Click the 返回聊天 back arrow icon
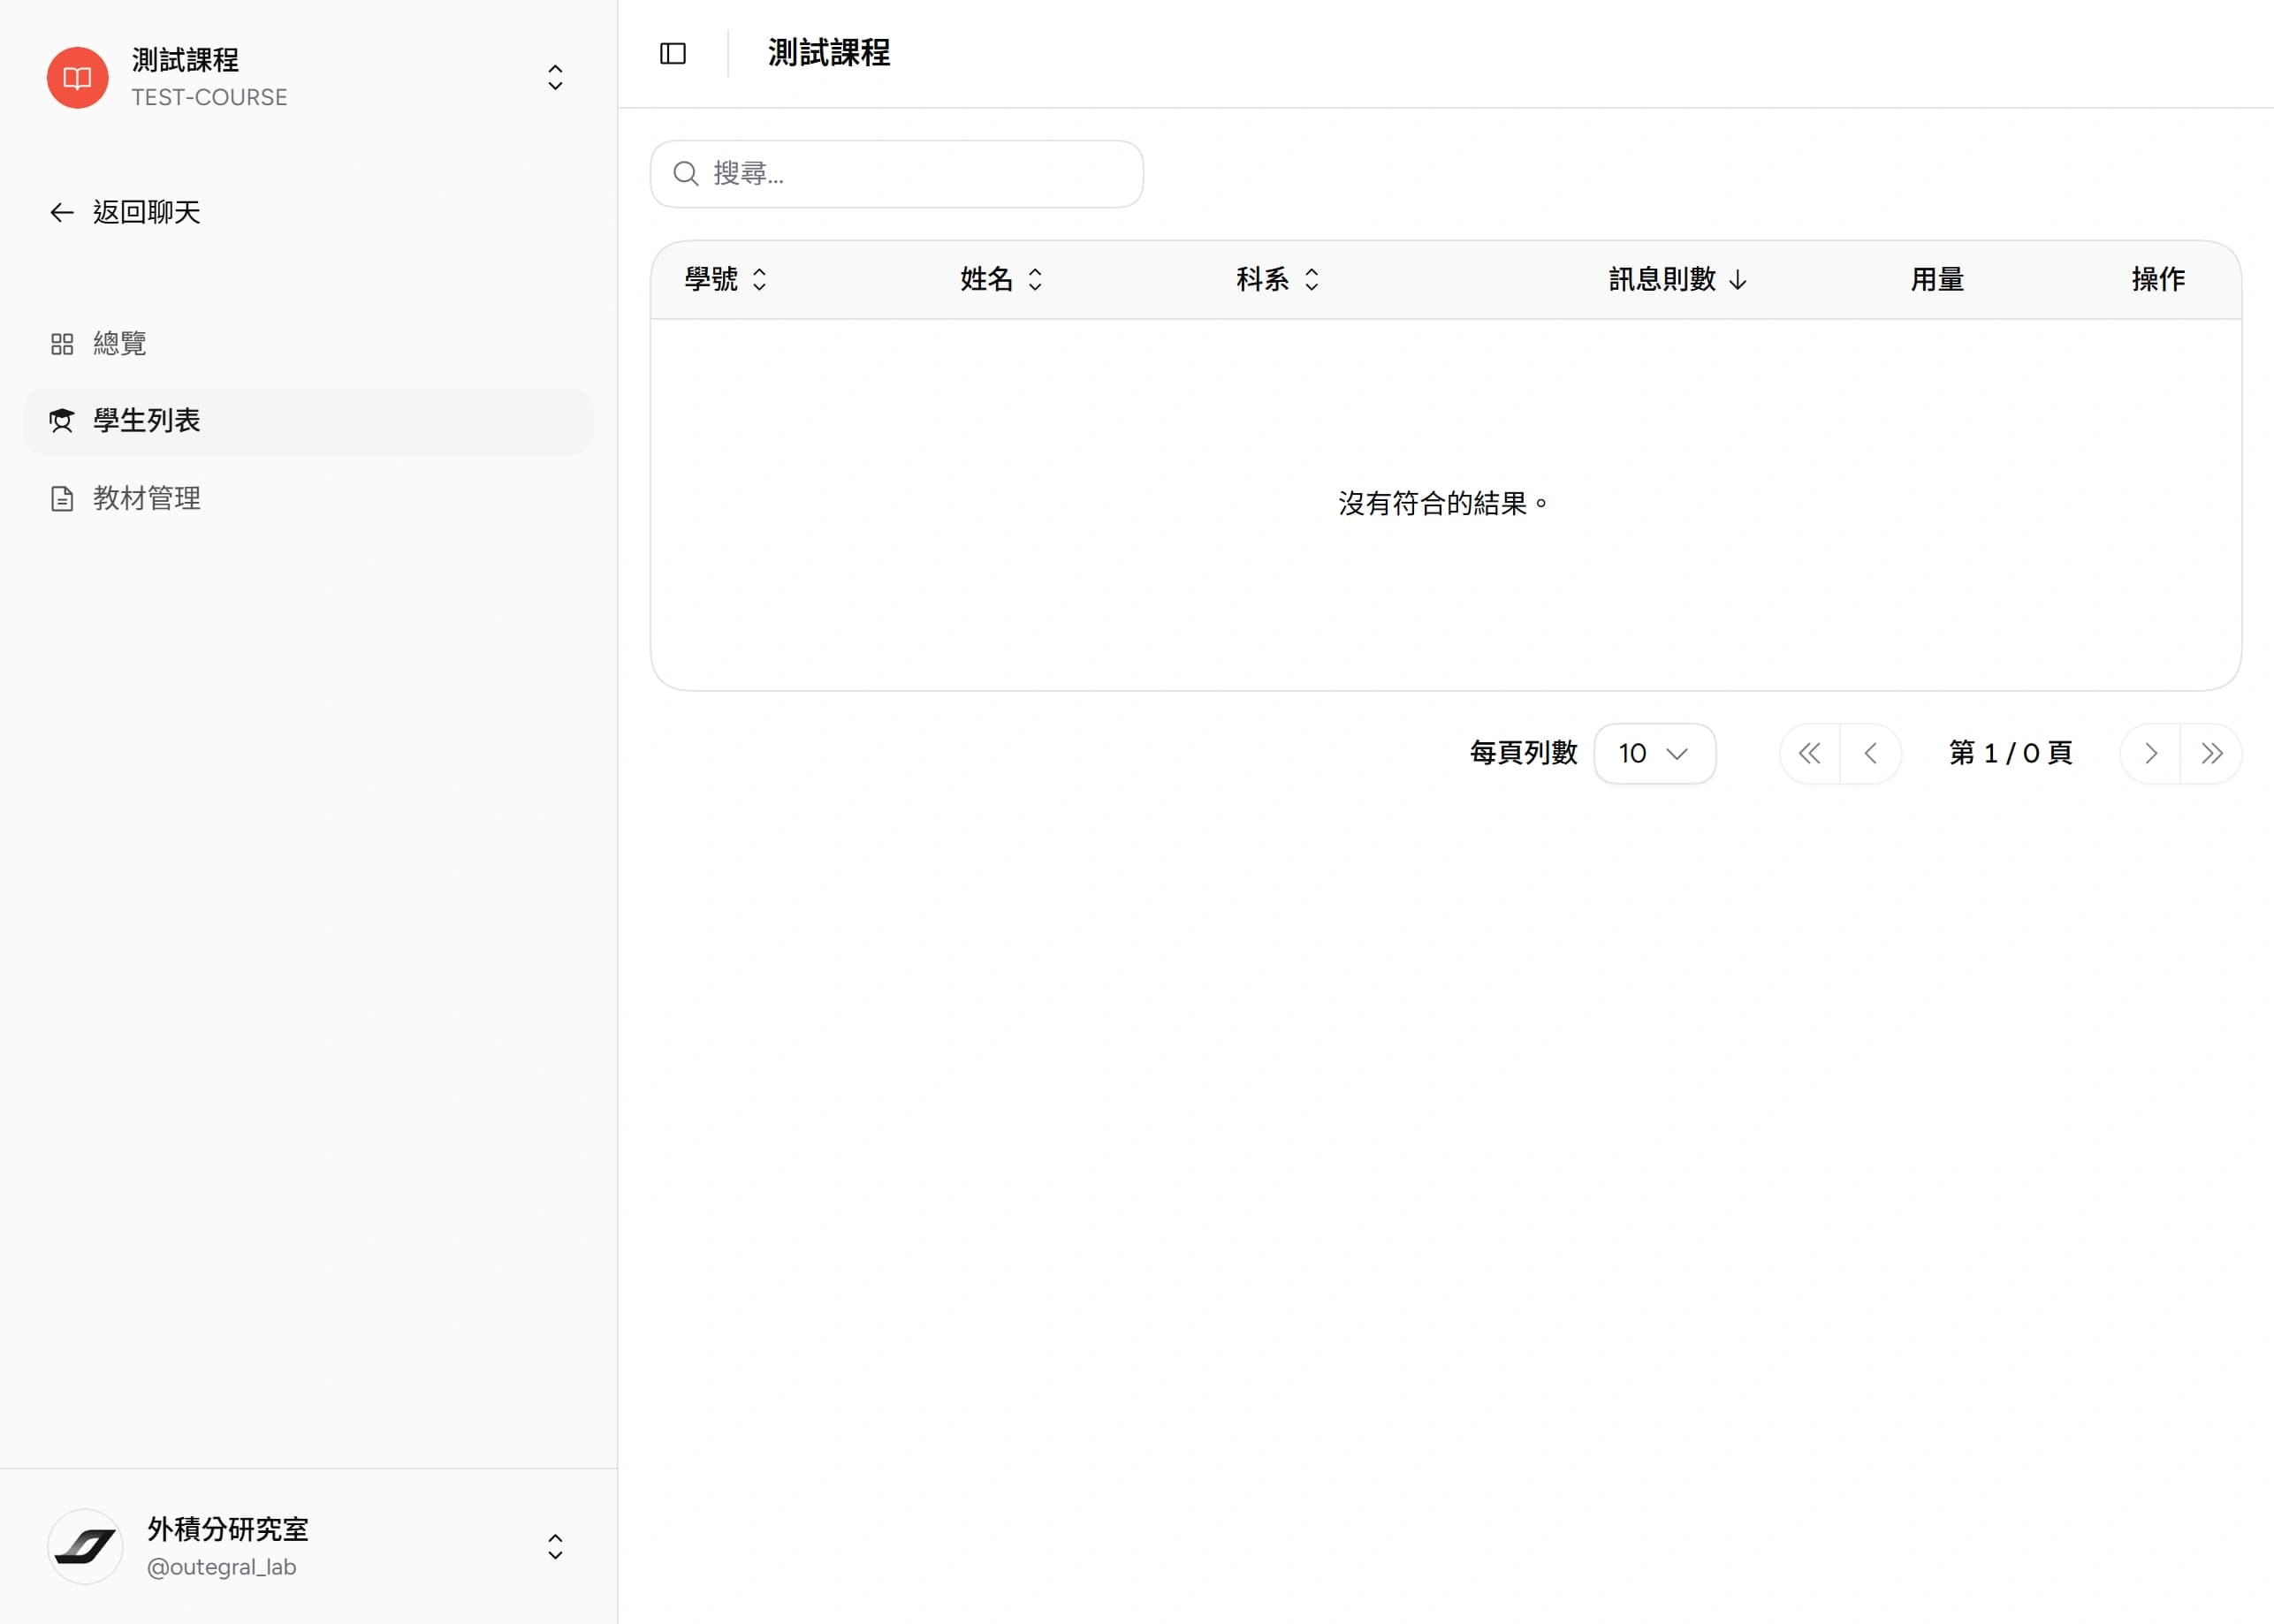Viewport: 2274px width, 1624px height. (x=62, y=212)
